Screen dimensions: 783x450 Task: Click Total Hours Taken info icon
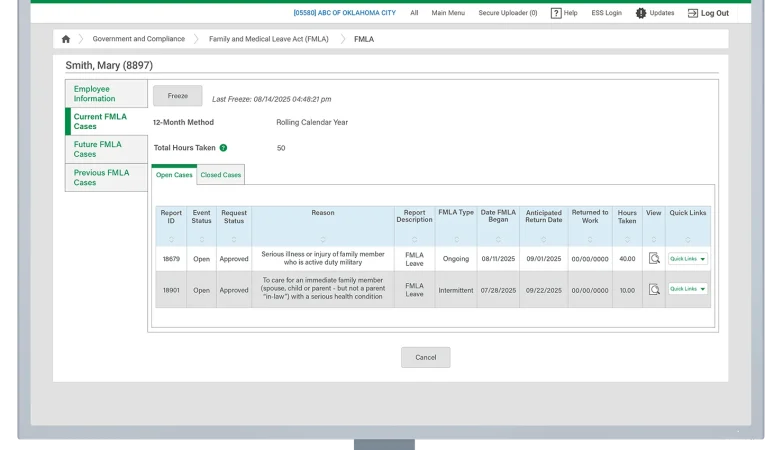(223, 148)
